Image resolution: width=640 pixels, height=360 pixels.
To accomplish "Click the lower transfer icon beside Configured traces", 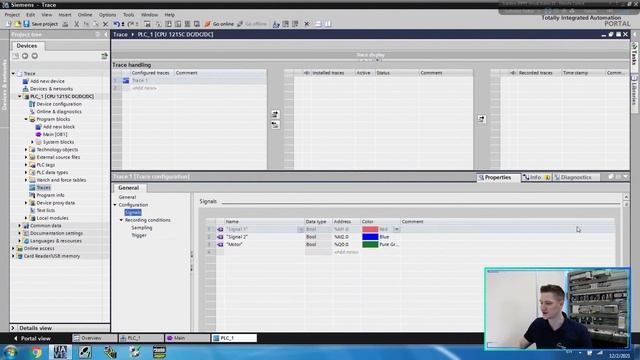I will click(x=276, y=124).
